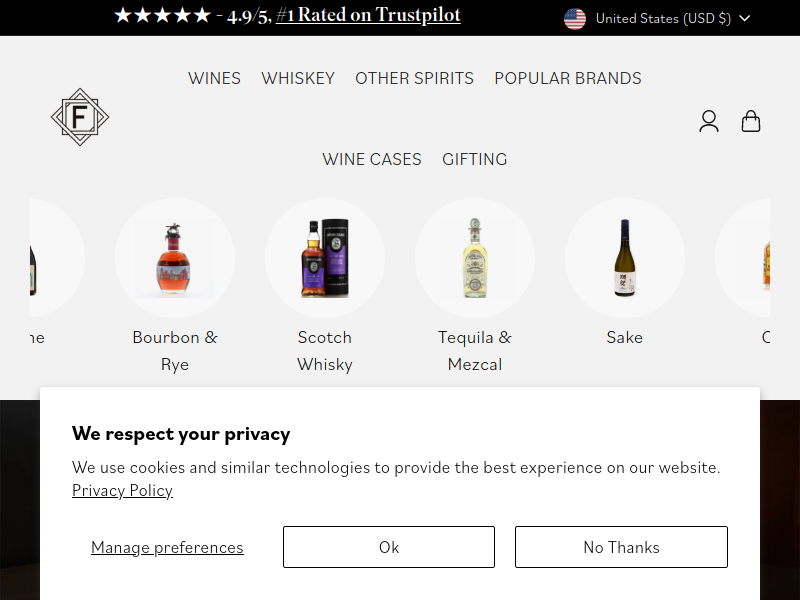The height and width of the screenshot is (600, 800).
Task: Open the Gifting menu item
Action: click(475, 159)
